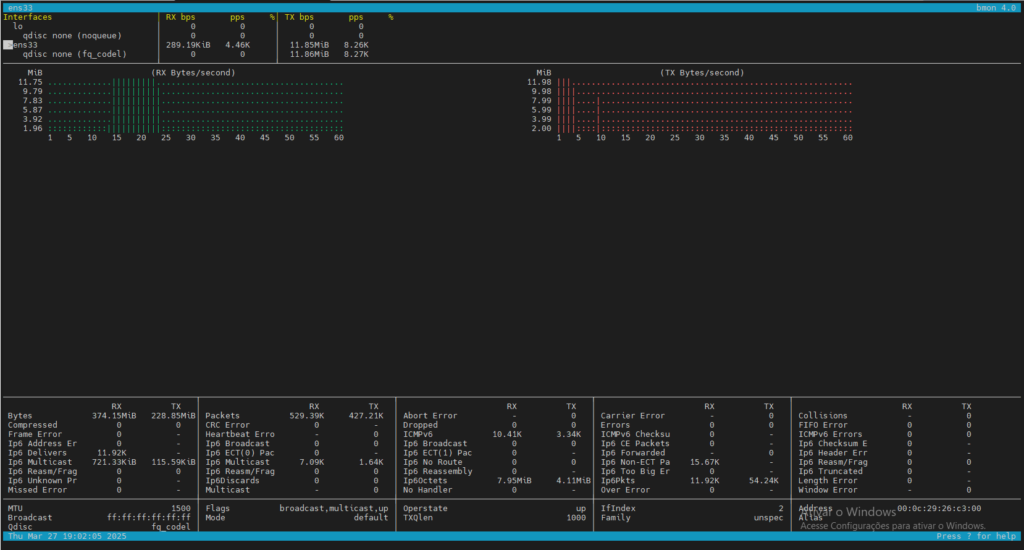Click the 'Interfaces' column header
This screenshot has width=1024, height=550.
click(27, 17)
